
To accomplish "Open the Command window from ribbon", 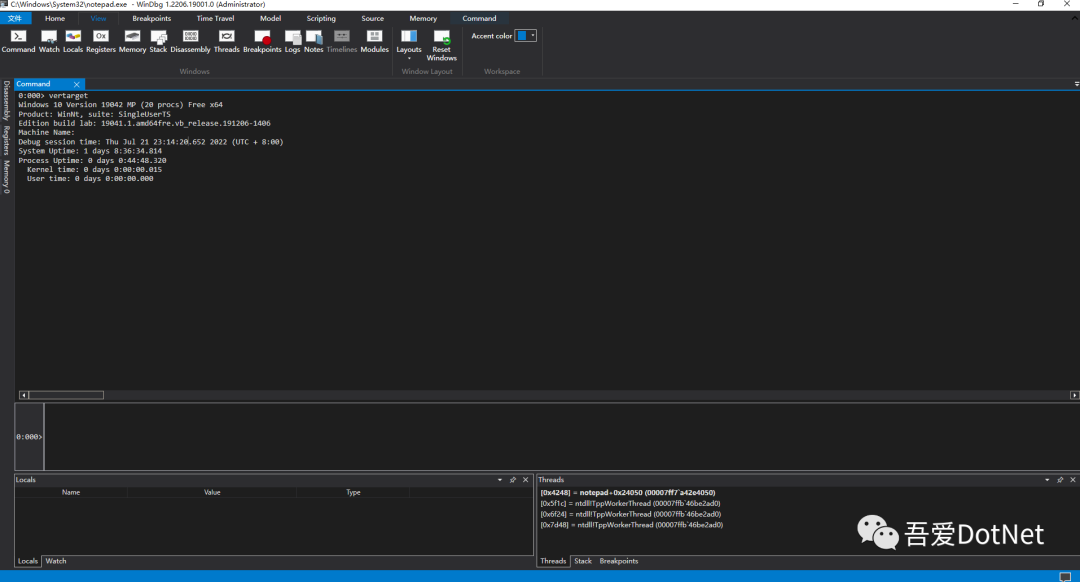I will coord(19,41).
